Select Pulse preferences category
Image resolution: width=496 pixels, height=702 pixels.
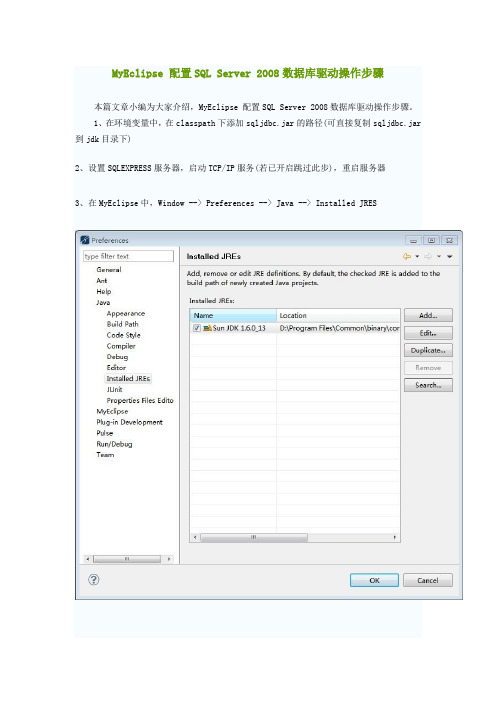click(x=105, y=433)
